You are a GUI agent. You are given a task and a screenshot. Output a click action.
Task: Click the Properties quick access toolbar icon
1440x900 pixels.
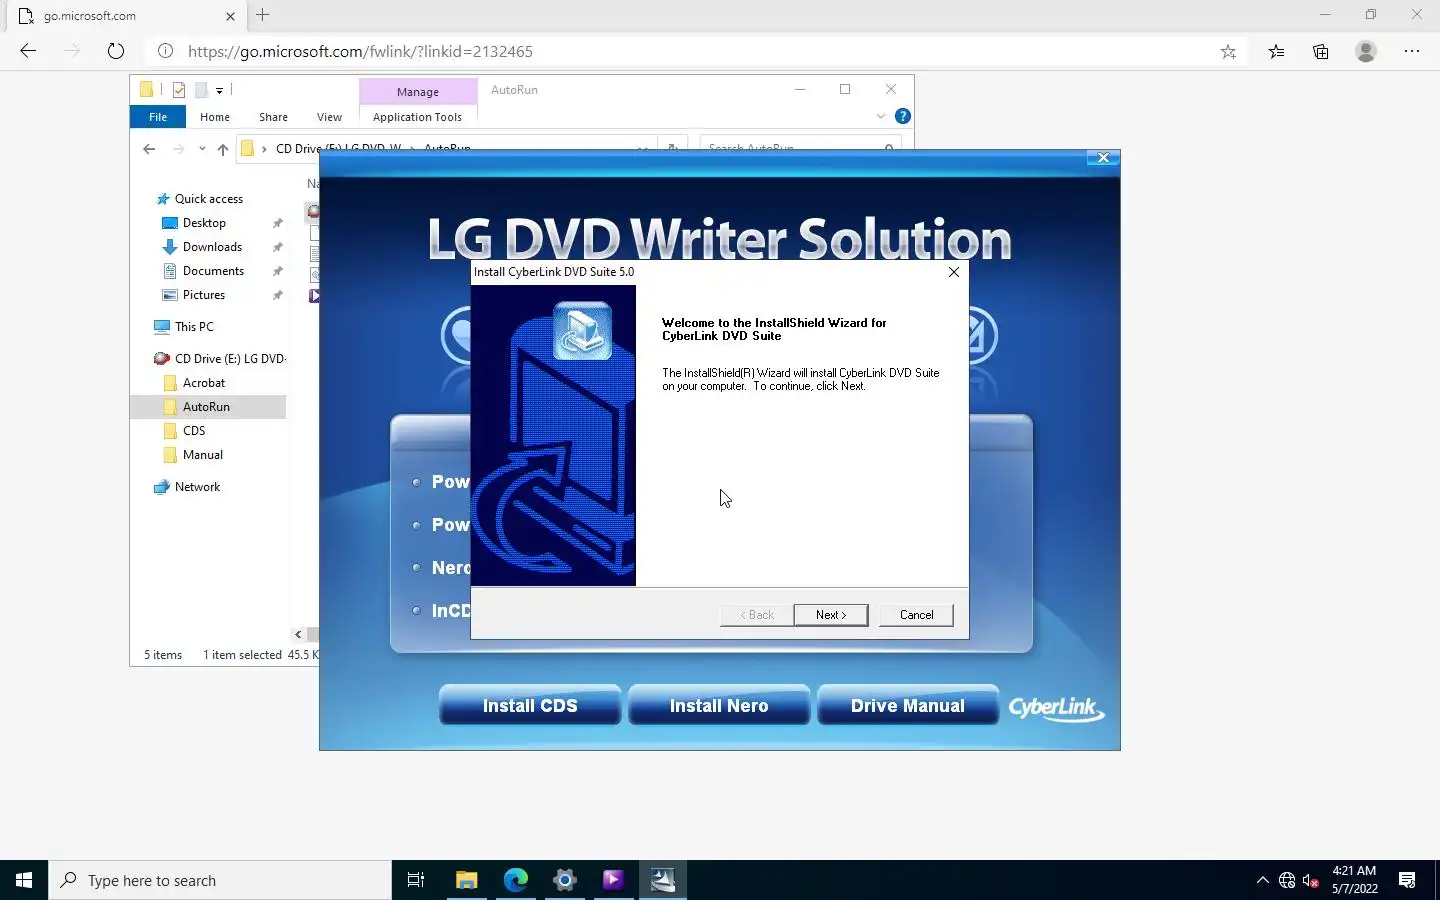point(179,89)
